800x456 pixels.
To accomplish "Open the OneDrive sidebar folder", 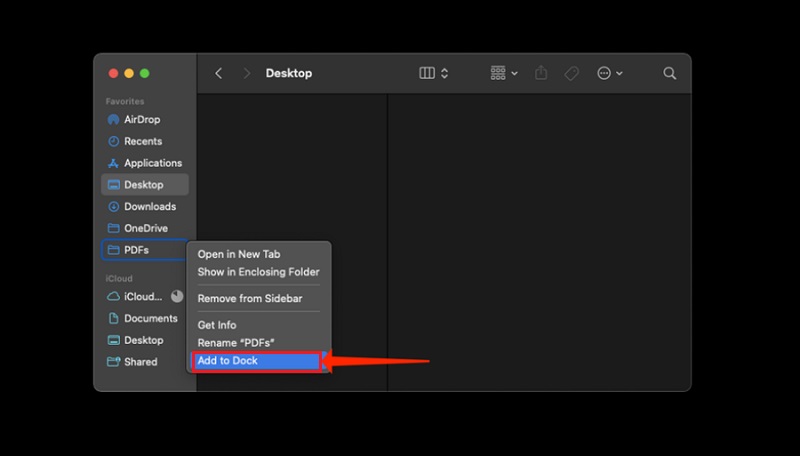I will pyautogui.click(x=145, y=229).
